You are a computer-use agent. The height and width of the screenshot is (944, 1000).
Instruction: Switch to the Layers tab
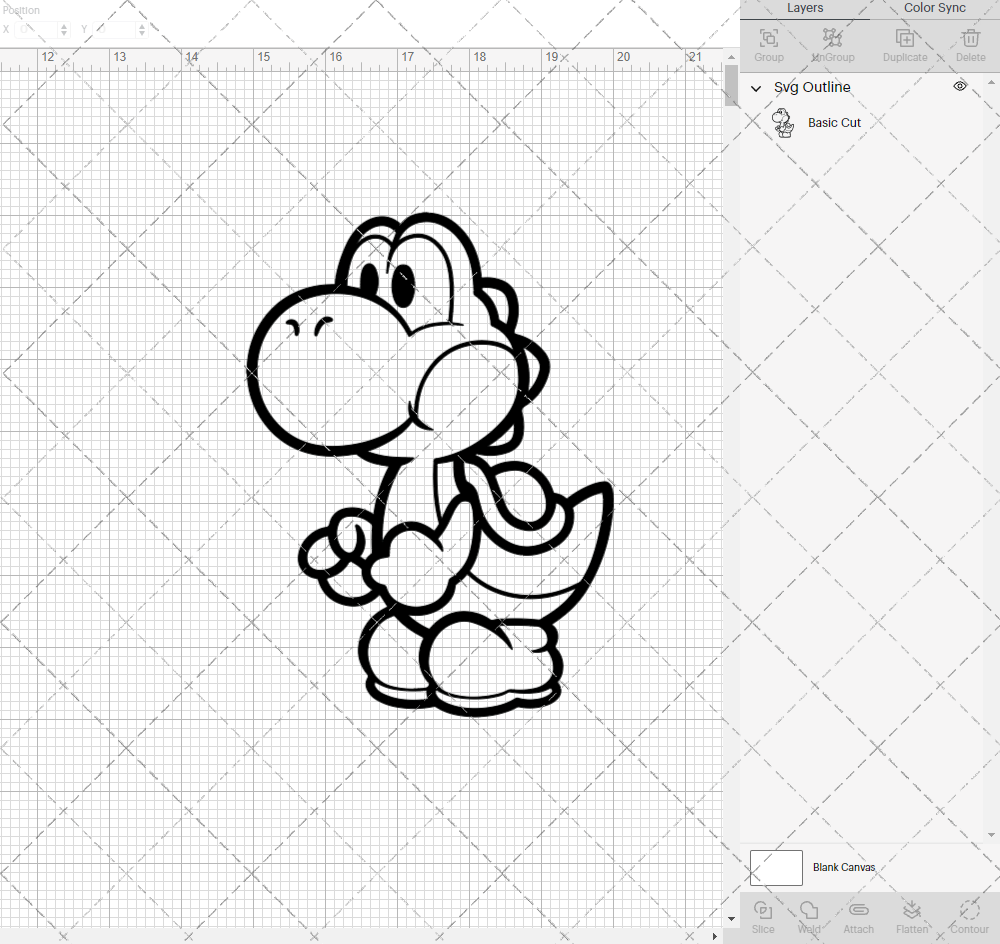coord(805,8)
